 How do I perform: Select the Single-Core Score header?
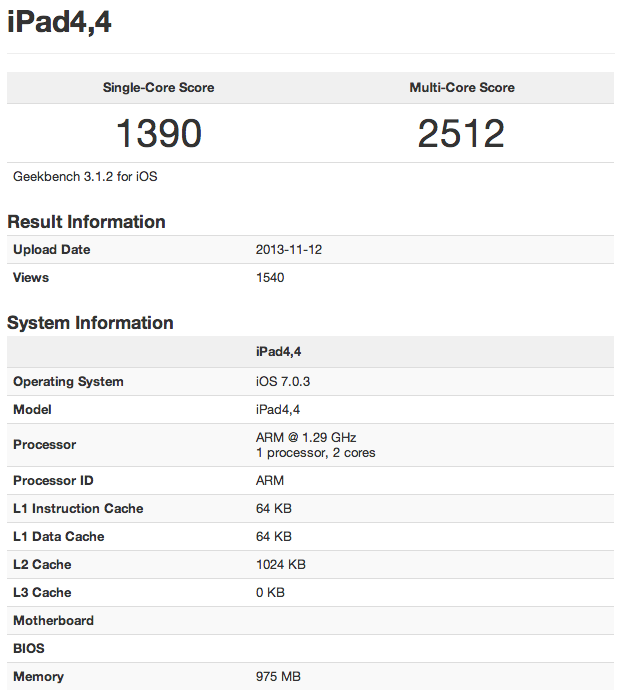click(x=158, y=88)
